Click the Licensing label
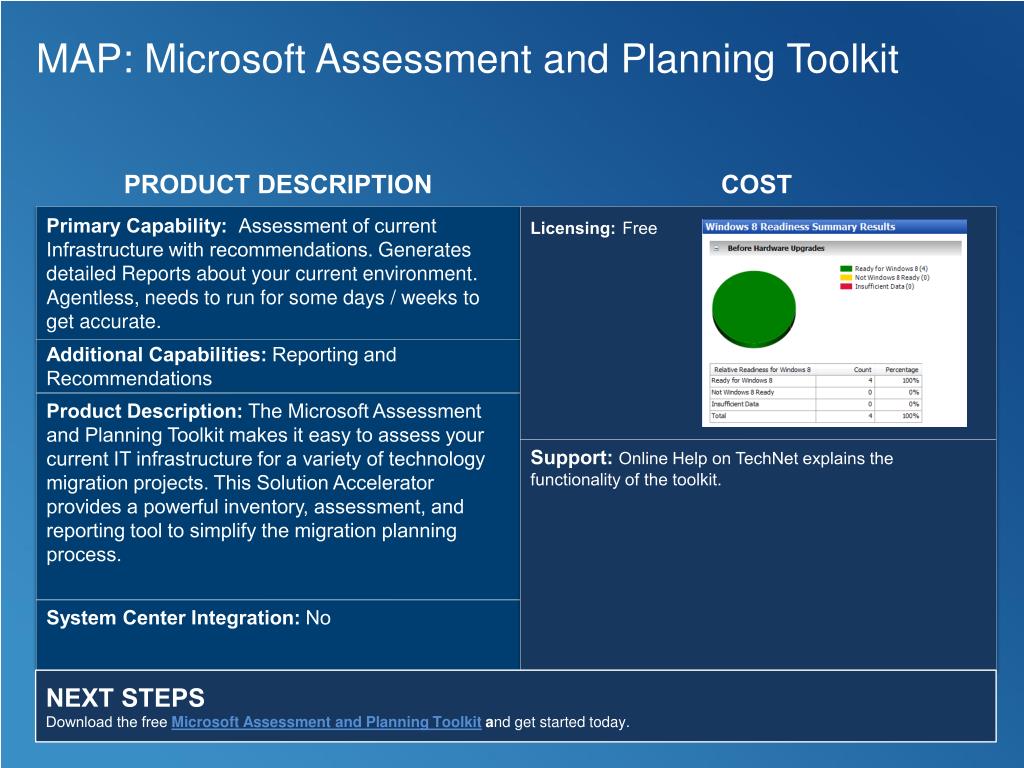Screen dimensions: 1024x768 573,229
